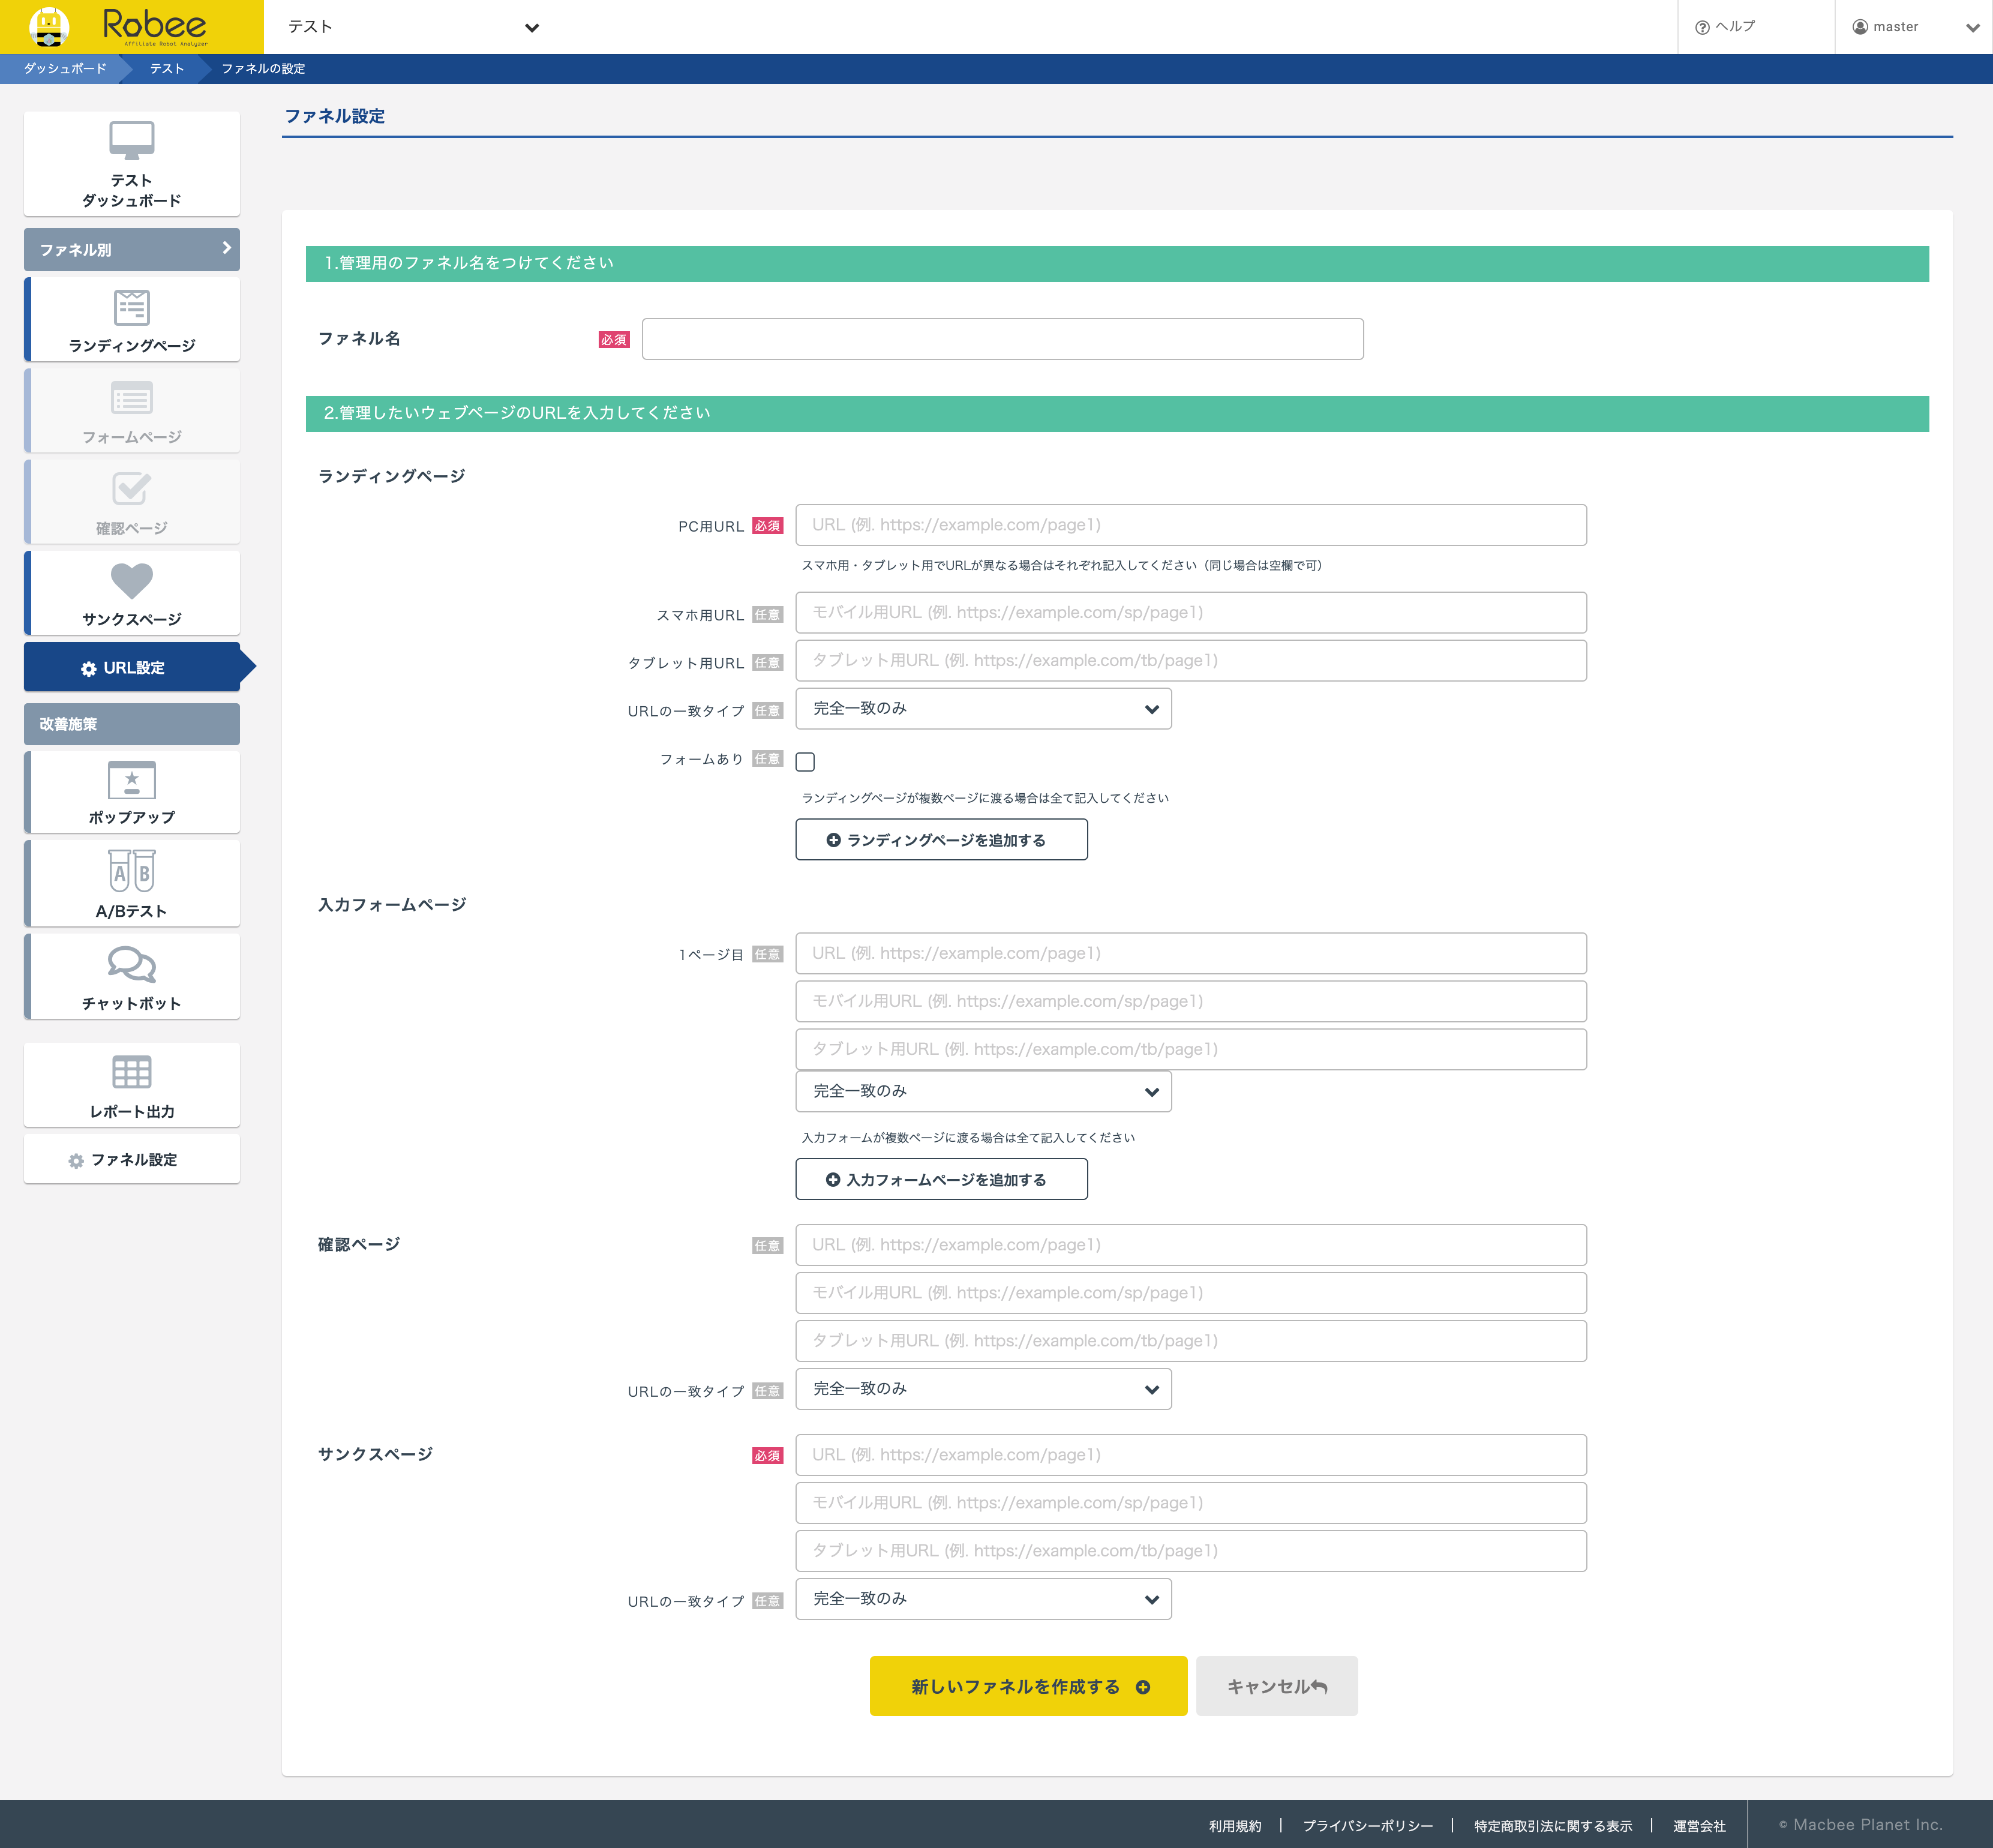Open the Chatbot speech bubbles icon
The height and width of the screenshot is (1848, 1993).
(131, 965)
